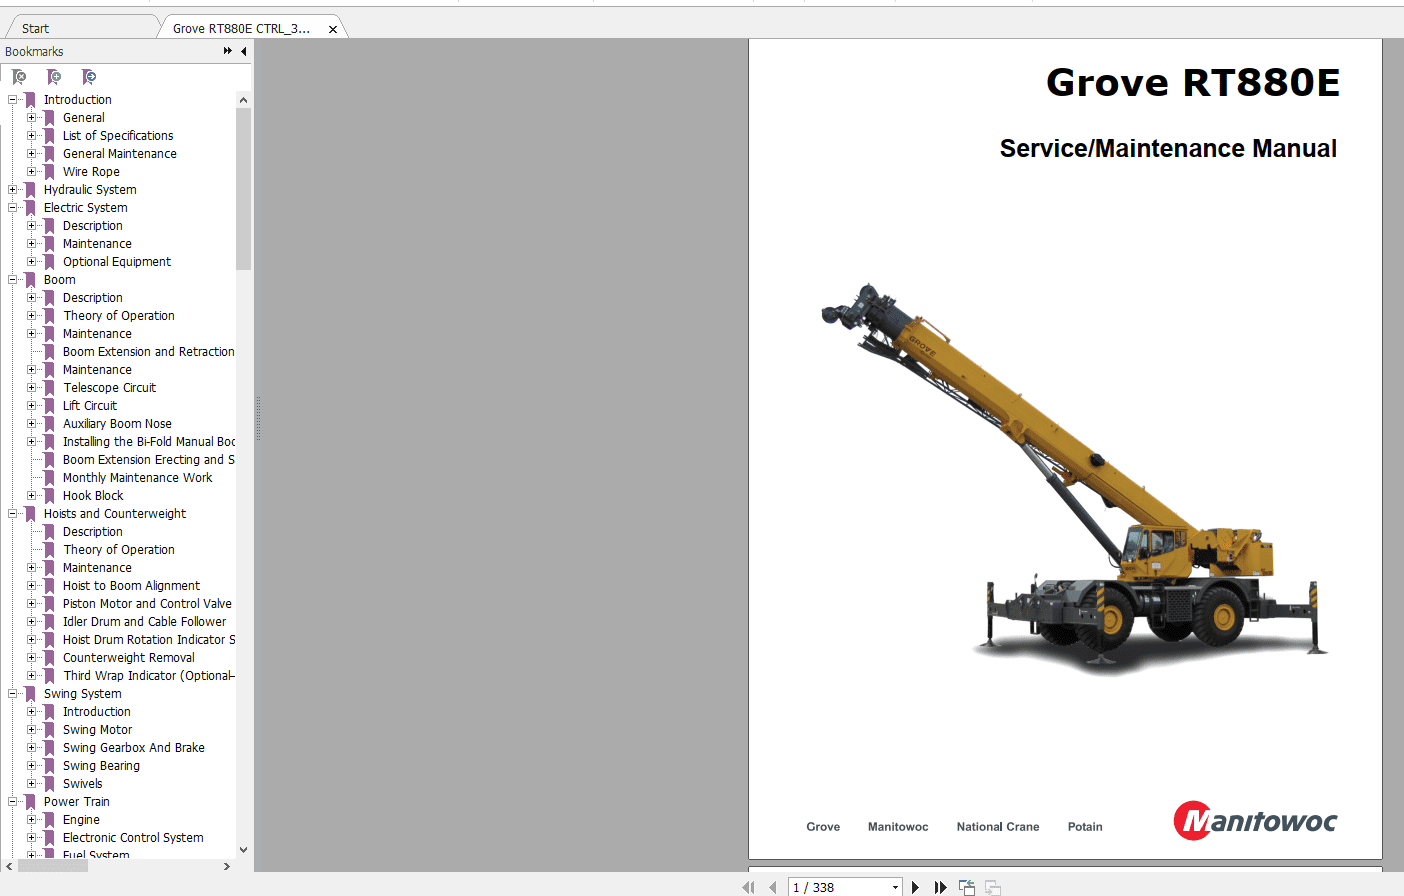Collapse the Bookmarks panel sidebar arrow
The width and height of the screenshot is (1404, 896).
242,51
